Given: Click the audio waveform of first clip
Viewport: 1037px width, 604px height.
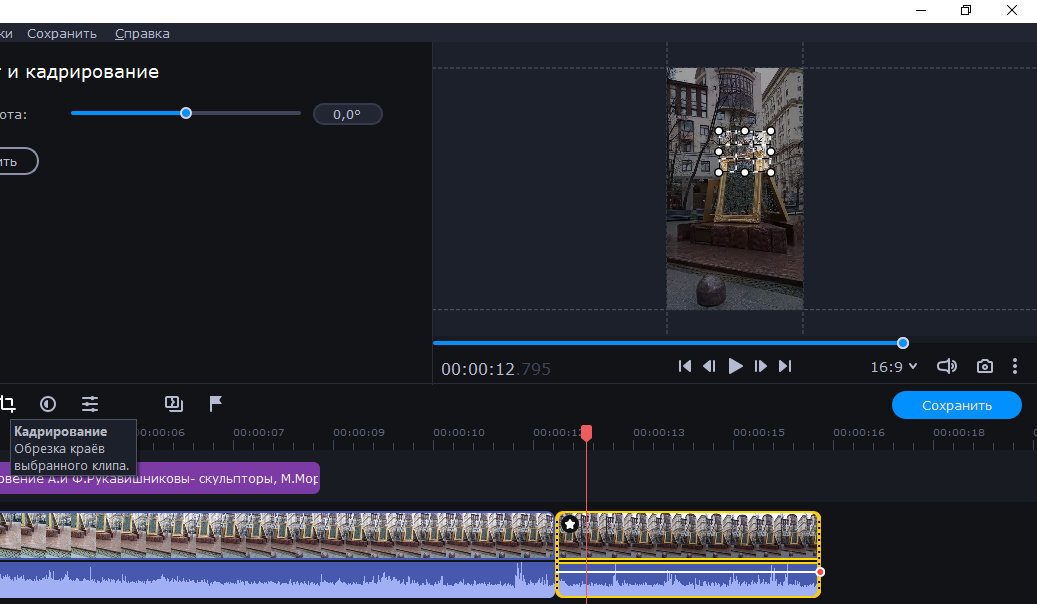Looking at the screenshot, I should 276,580.
